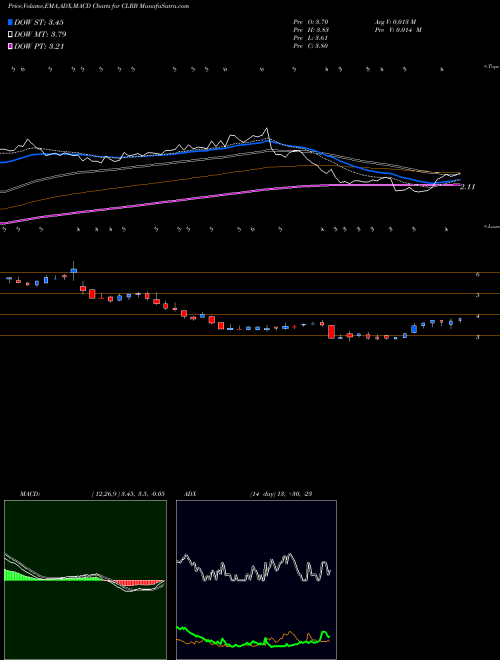Click the last blue candlestick on the far right
The image size is (500, 660).
click(460, 320)
